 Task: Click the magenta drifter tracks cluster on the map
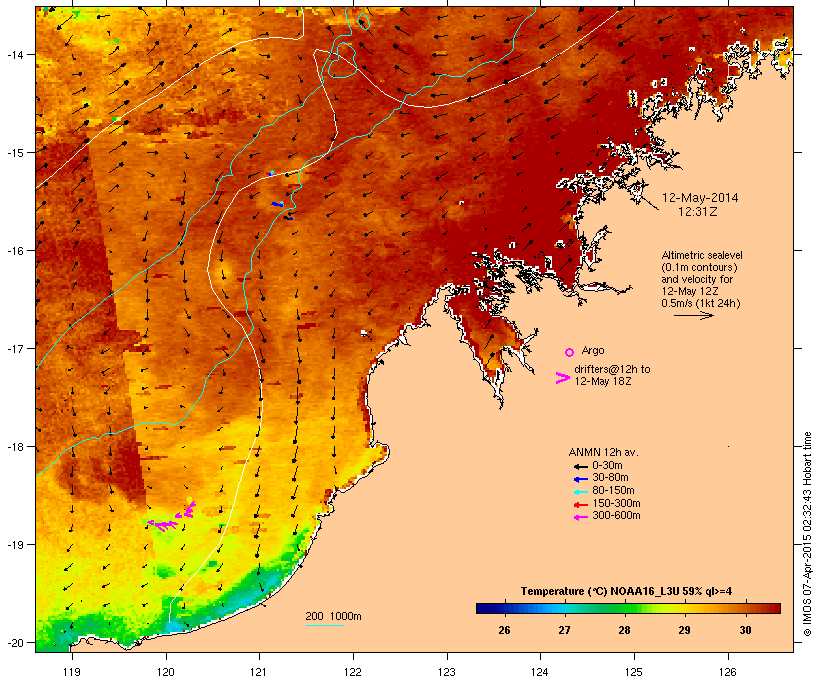(x=170, y=517)
